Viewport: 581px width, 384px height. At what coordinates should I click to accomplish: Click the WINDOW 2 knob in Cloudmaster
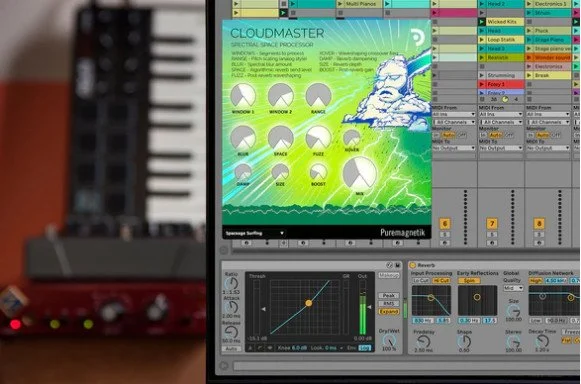click(281, 96)
